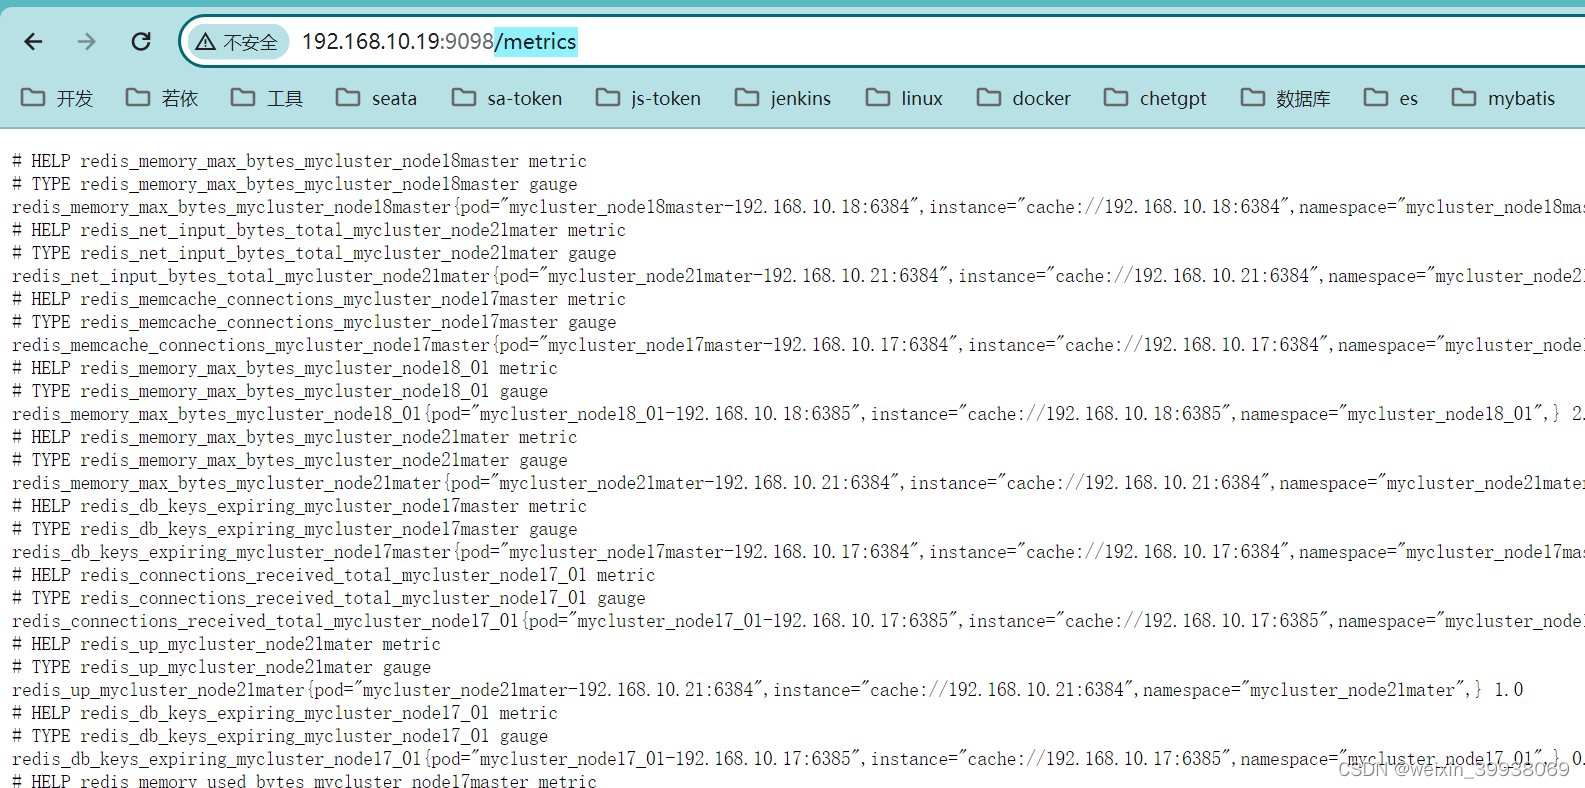
Task: Go forward to the next page
Action: click(x=87, y=41)
